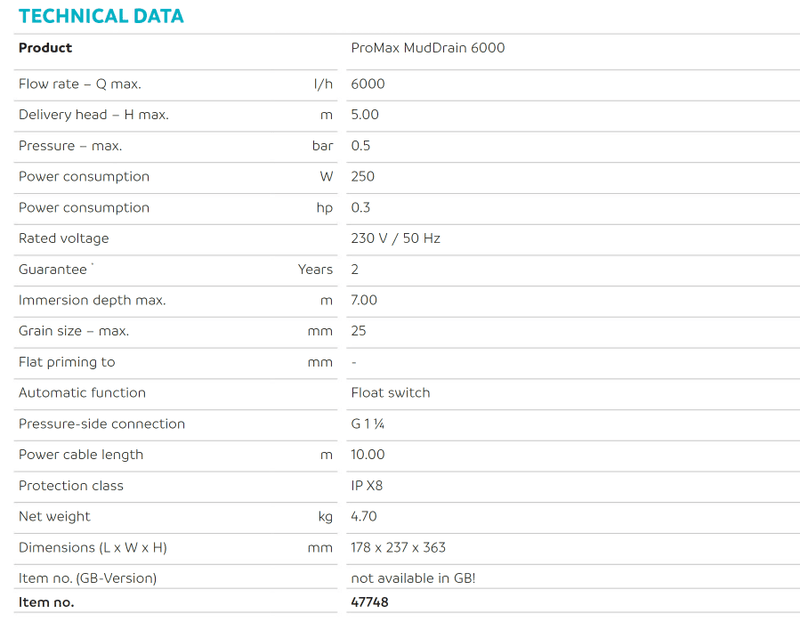Select the Delivery head – H max. label
This screenshot has width=800, height=621.
pos(93,115)
